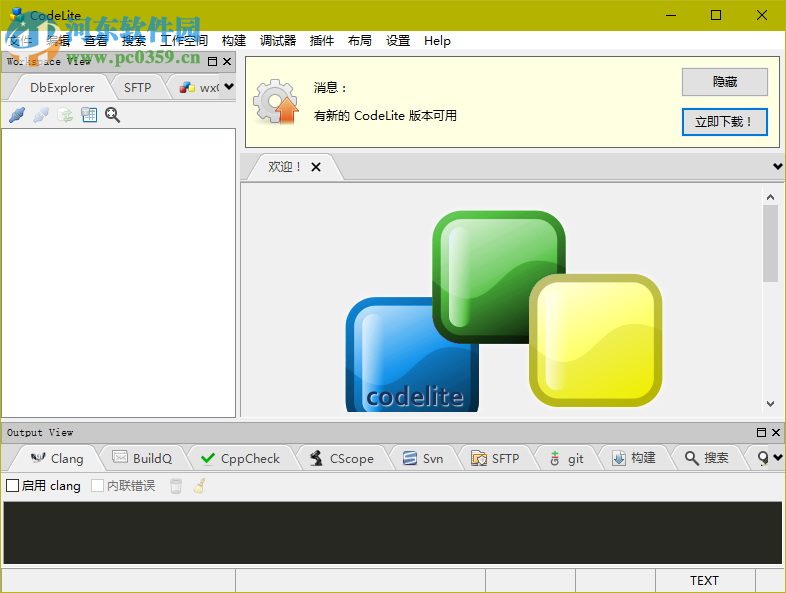This screenshot has width=786, height=593.
Task: Close the Workspace View pane
Action: (x=227, y=61)
